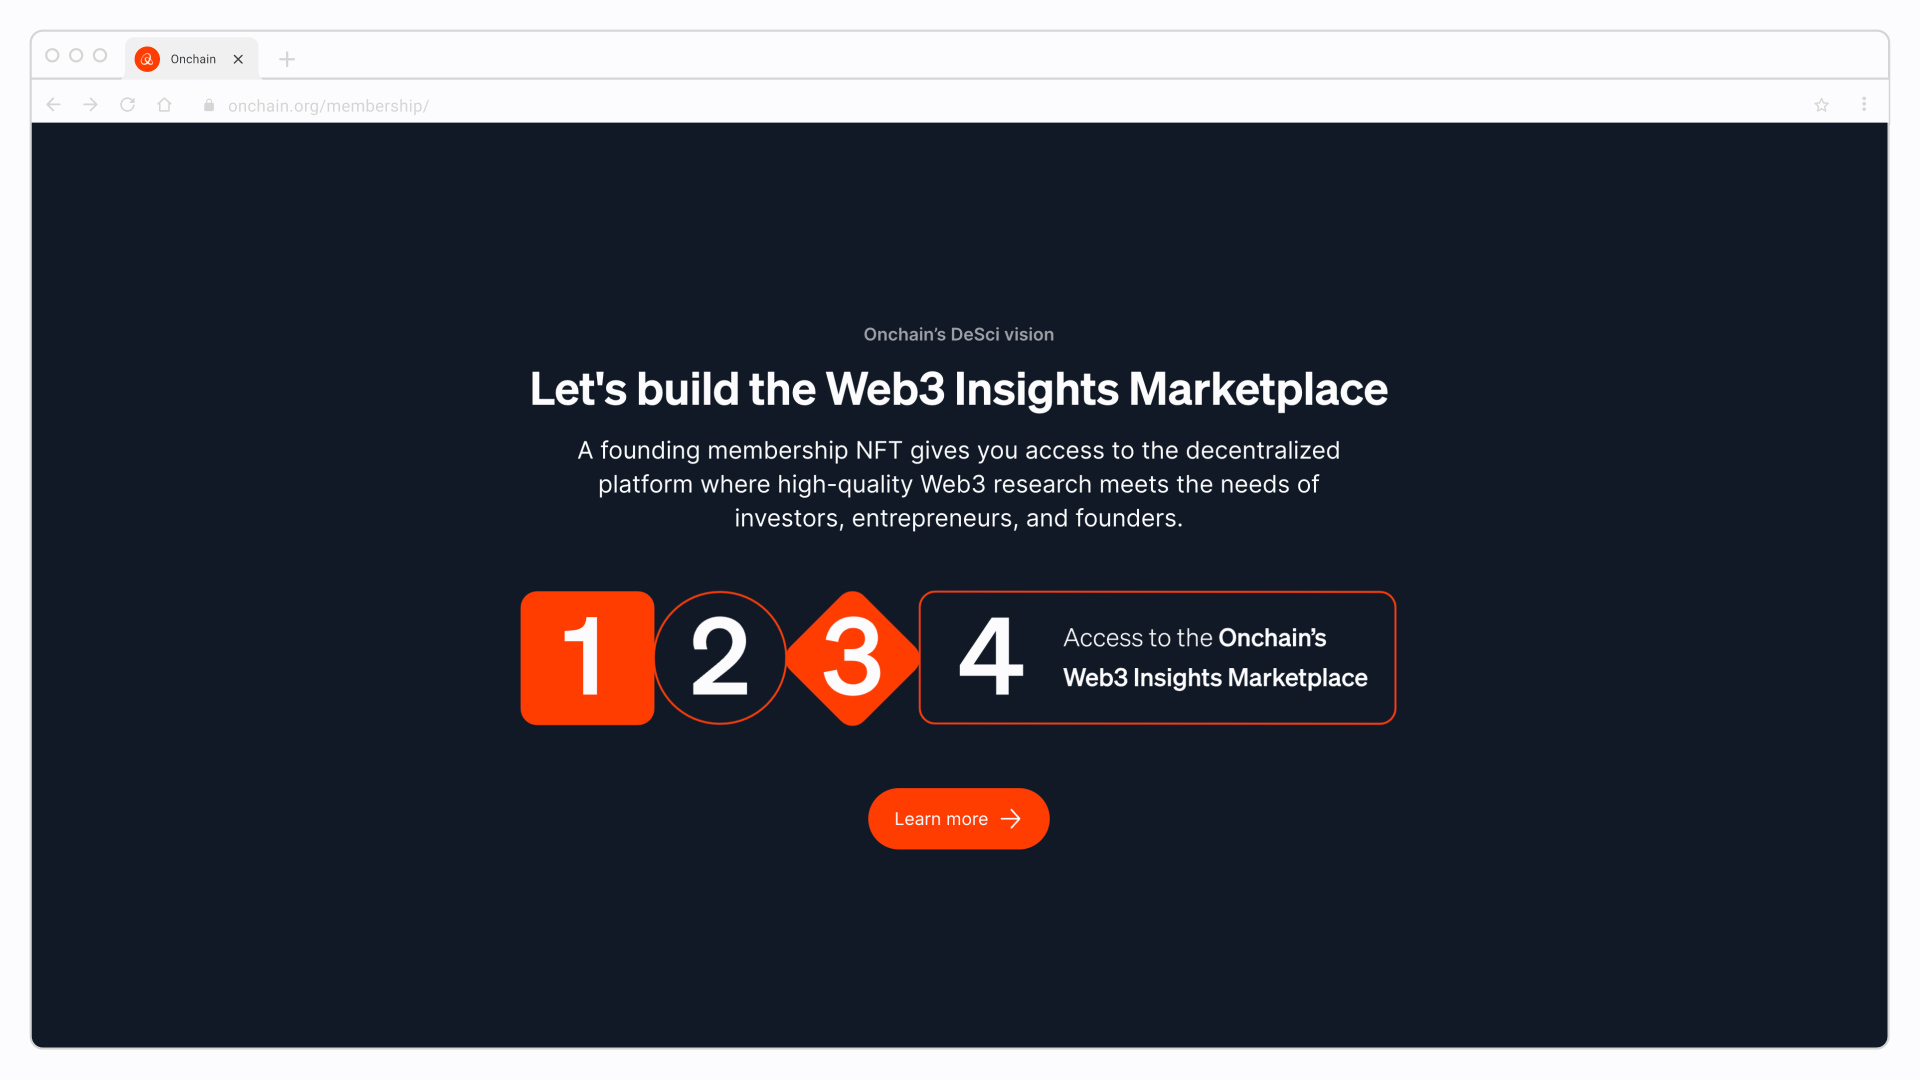The height and width of the screenshot is (1080, 1920).
Task: Click the address bar lock security icon
Action: coord(210,105)
